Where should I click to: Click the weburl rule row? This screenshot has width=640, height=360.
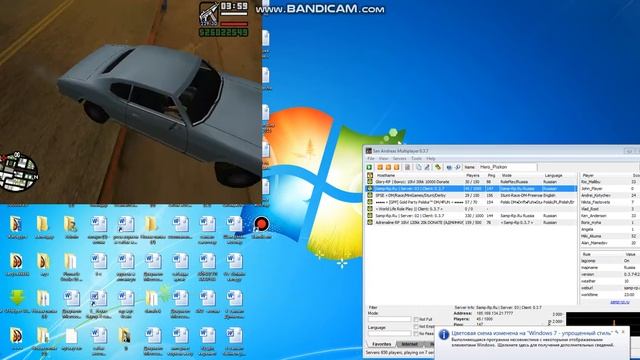coord(610,288)
